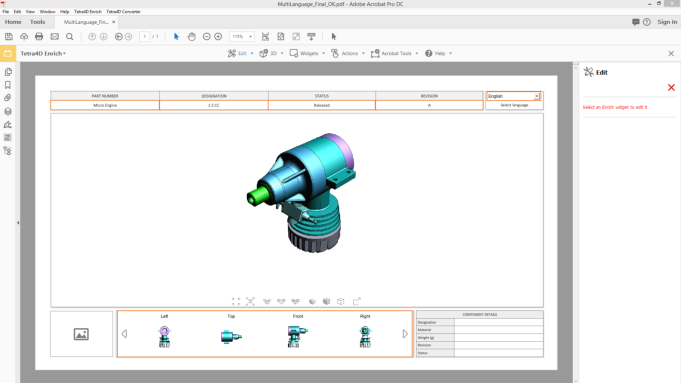Image resolution: width=681 pixels, height=384 pixels.
Task: Open the attachments paperclip panel icon
Action: coord(8,98)
